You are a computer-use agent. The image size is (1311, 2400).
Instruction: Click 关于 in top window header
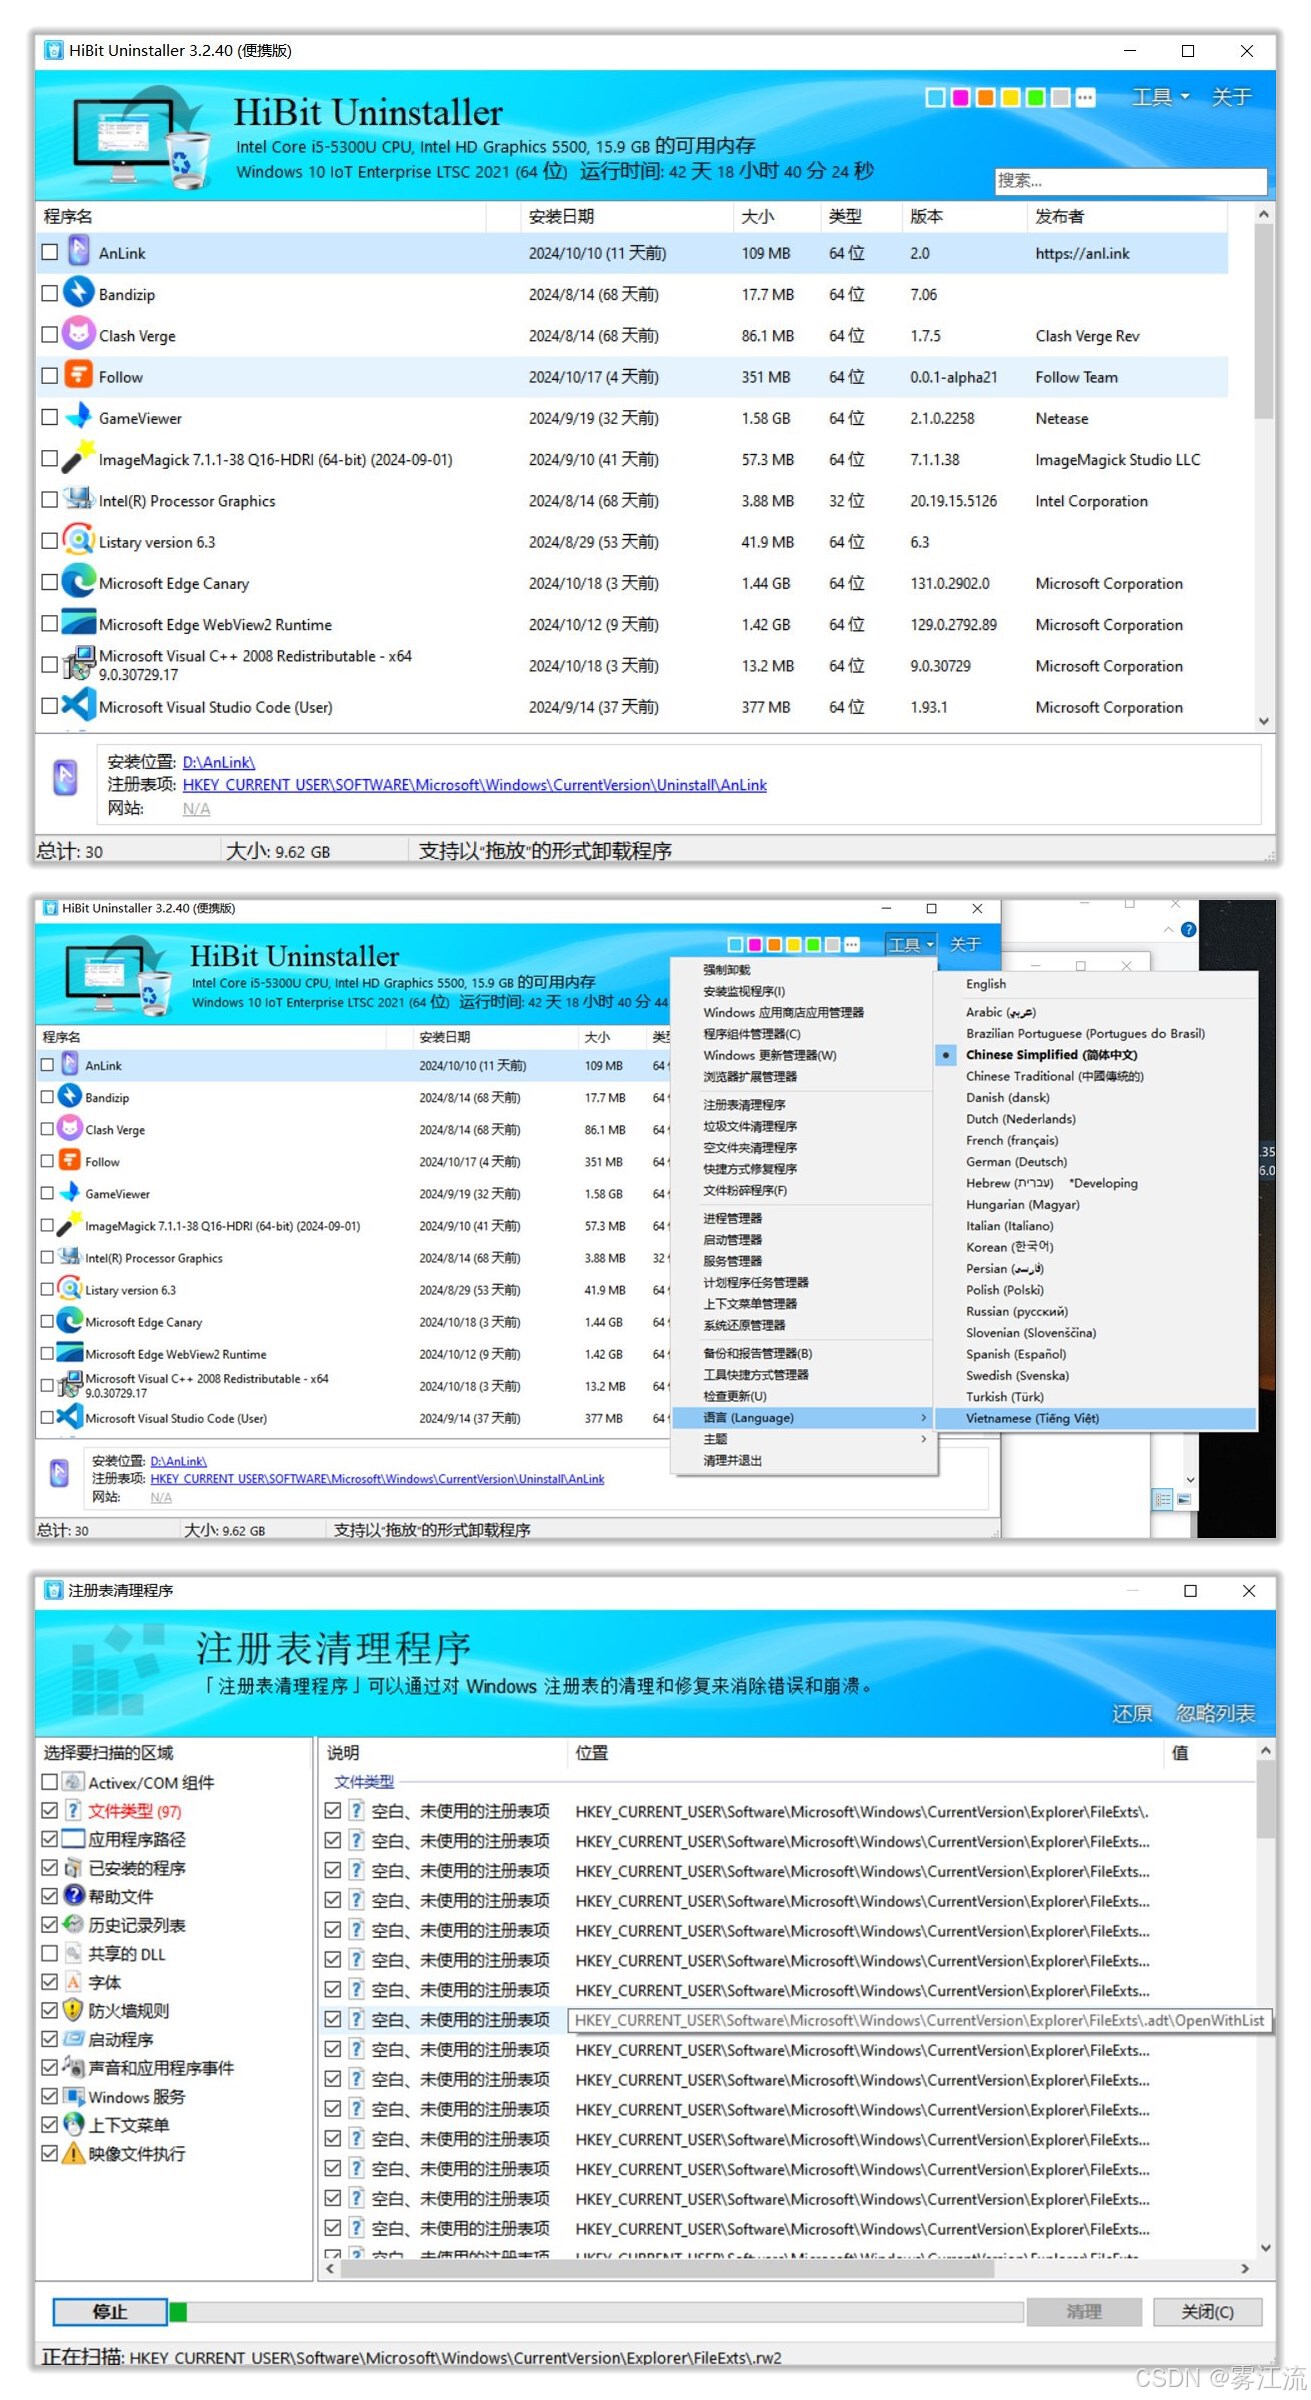(x=1232, y=97)
